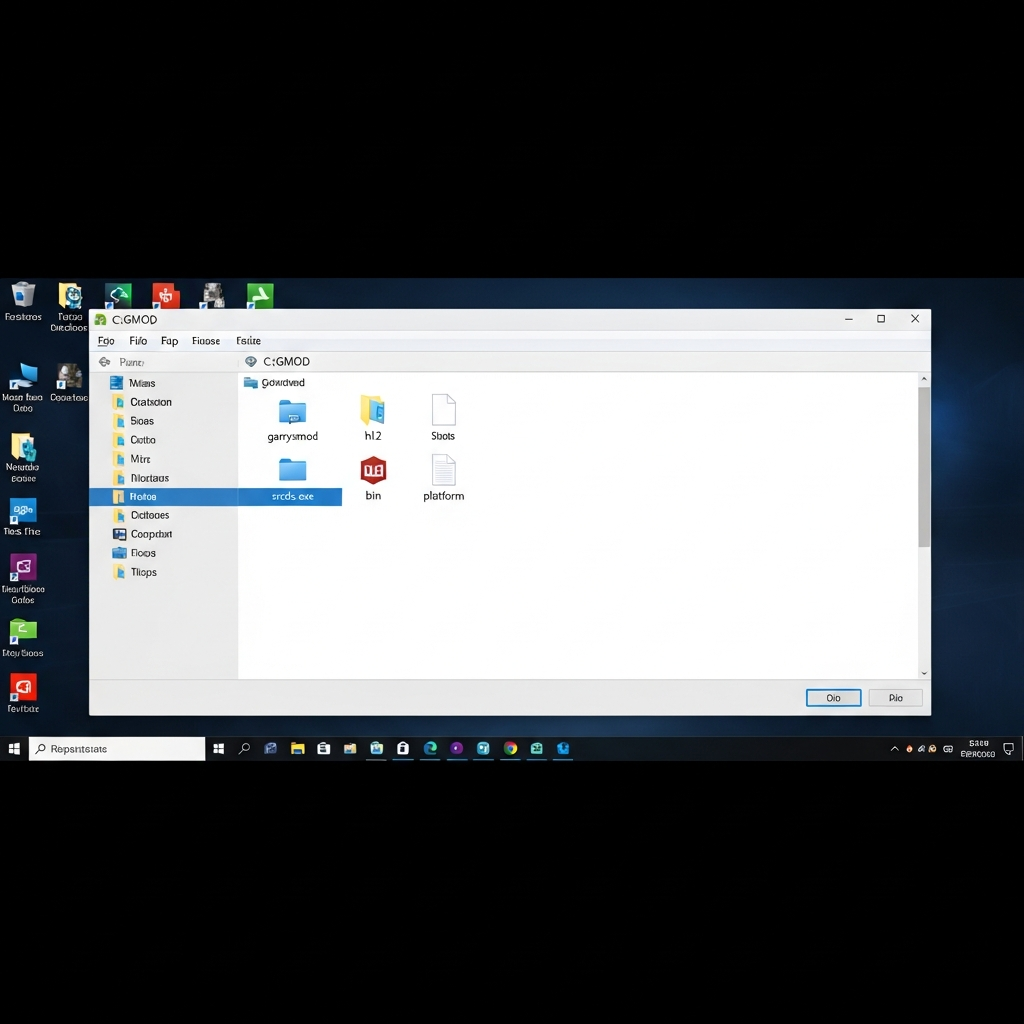
Task: Click the Pio button
Action: [x=895, y=698]
